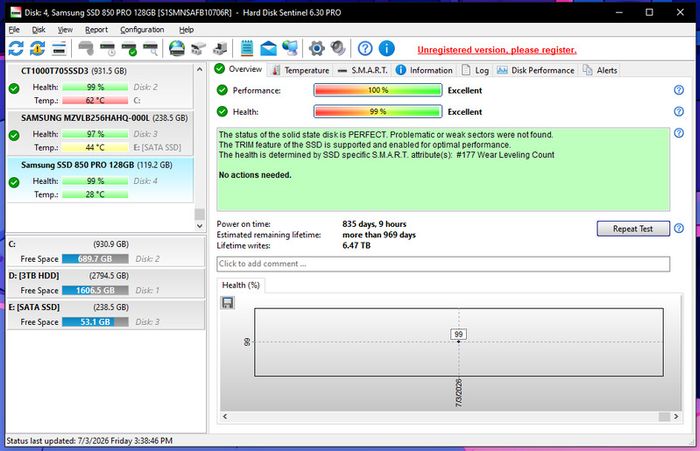Screen dimensions: 700x451
Task: Switch to the Temperature tab
Action: 301,70
